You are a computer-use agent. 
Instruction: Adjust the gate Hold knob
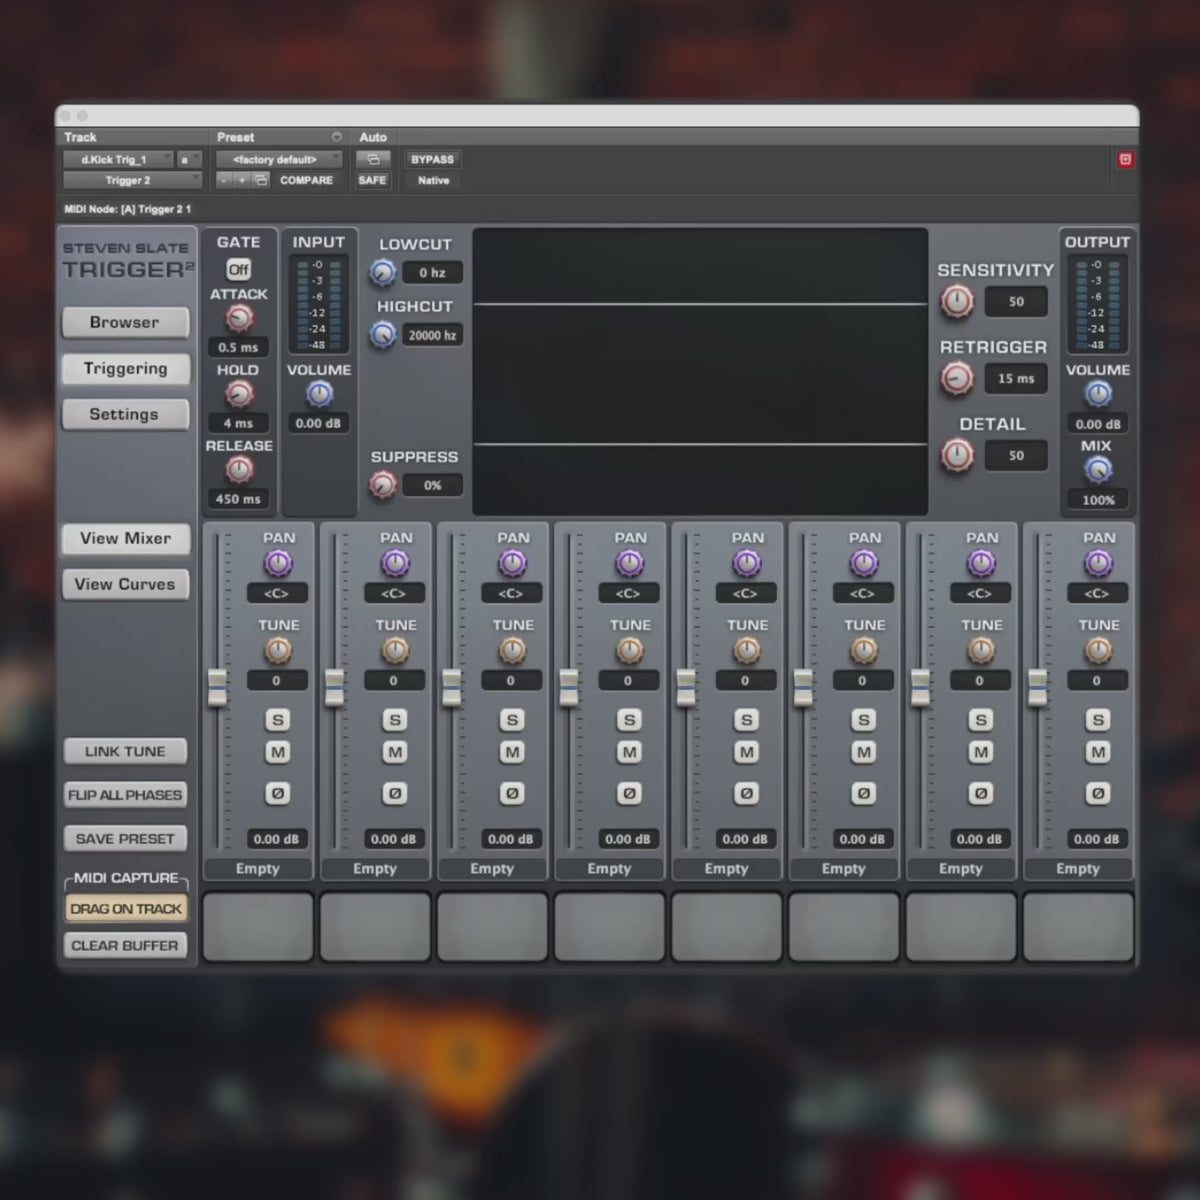pyautogui.click(x=238, y=395)
